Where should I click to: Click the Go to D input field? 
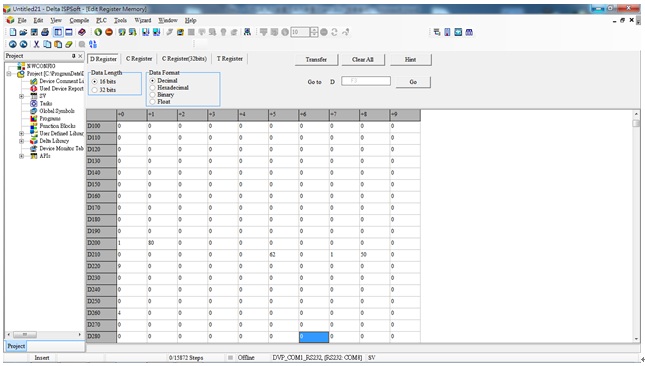[x=366, y=81]
